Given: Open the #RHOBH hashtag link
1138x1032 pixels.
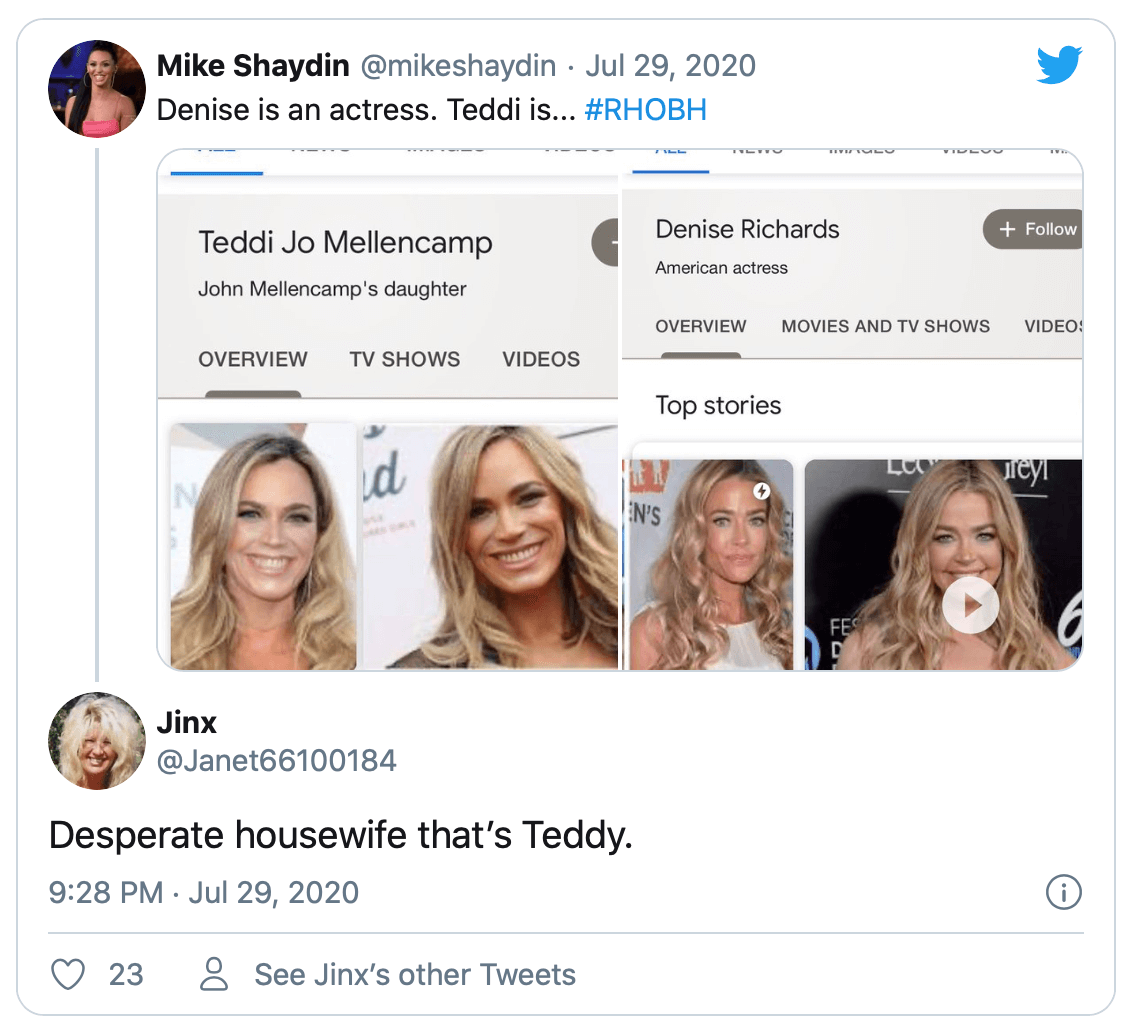Looking at the screenshot, I should point(645,110).
